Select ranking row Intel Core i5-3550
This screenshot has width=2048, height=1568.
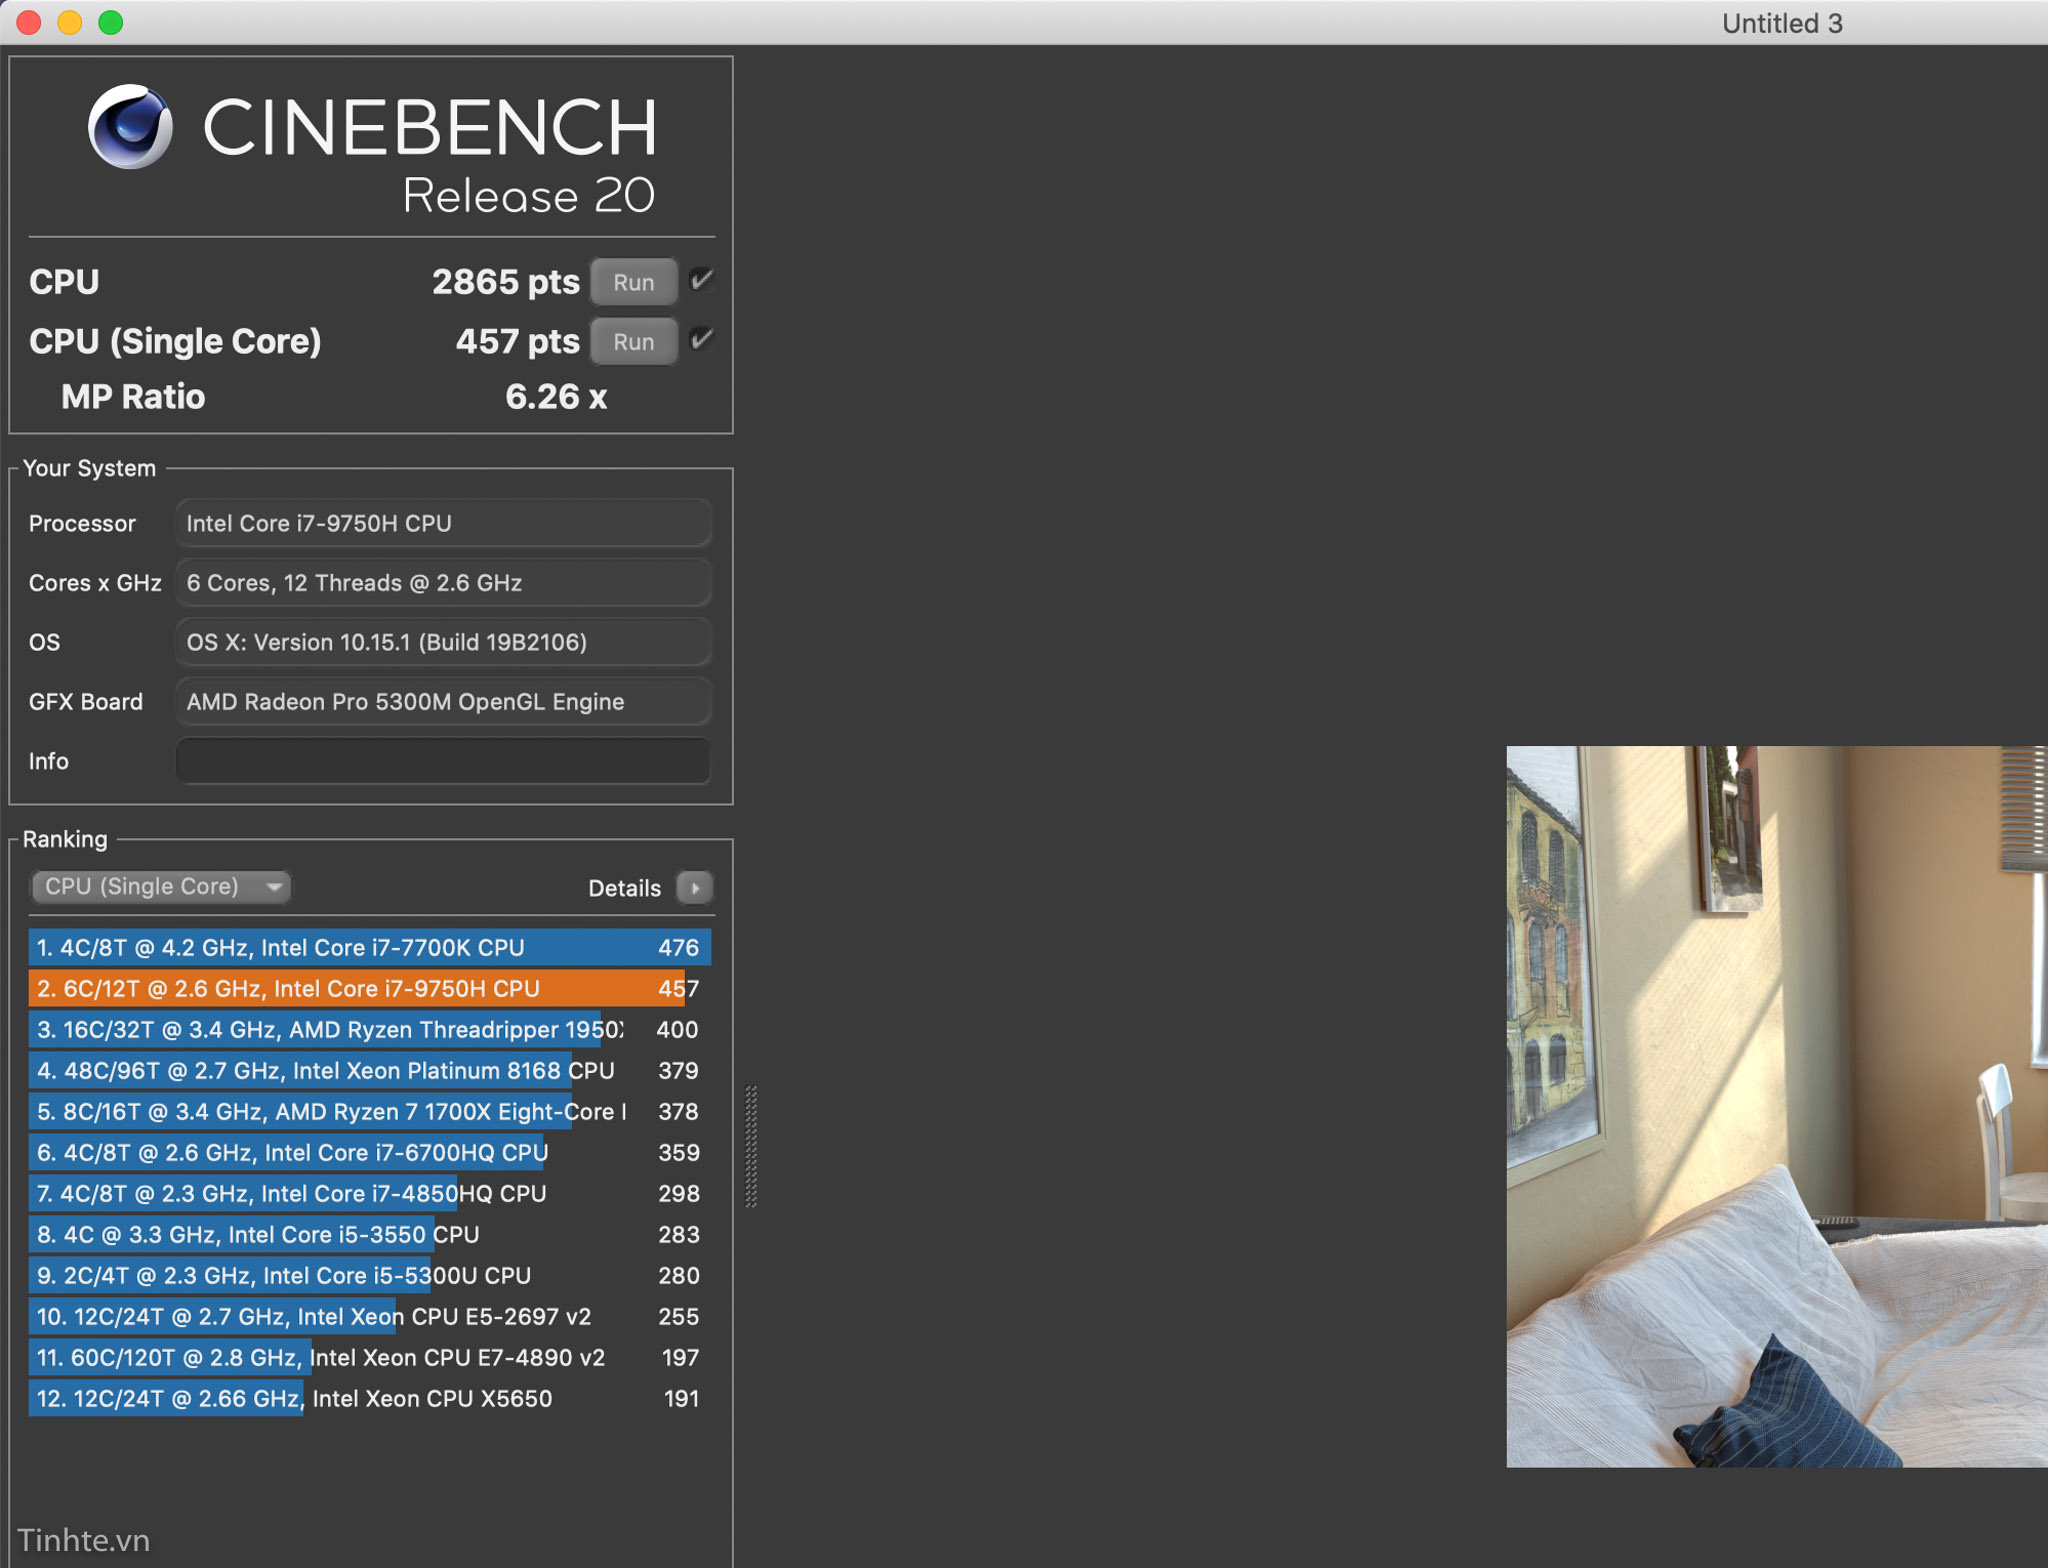(370, 1234)
